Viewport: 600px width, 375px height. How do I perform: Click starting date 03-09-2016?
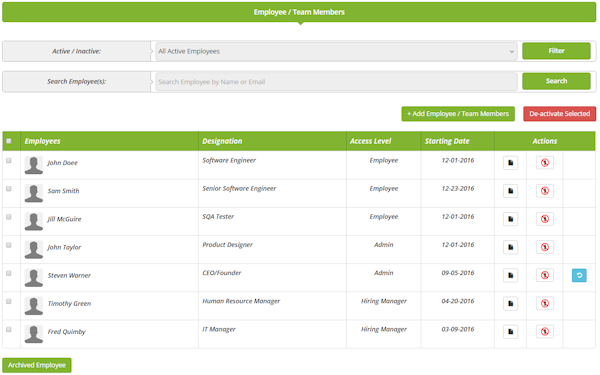(458, 329)
